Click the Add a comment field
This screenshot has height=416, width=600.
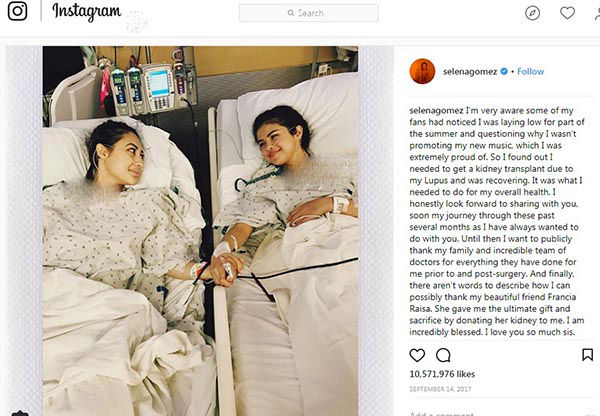(442, 414)
